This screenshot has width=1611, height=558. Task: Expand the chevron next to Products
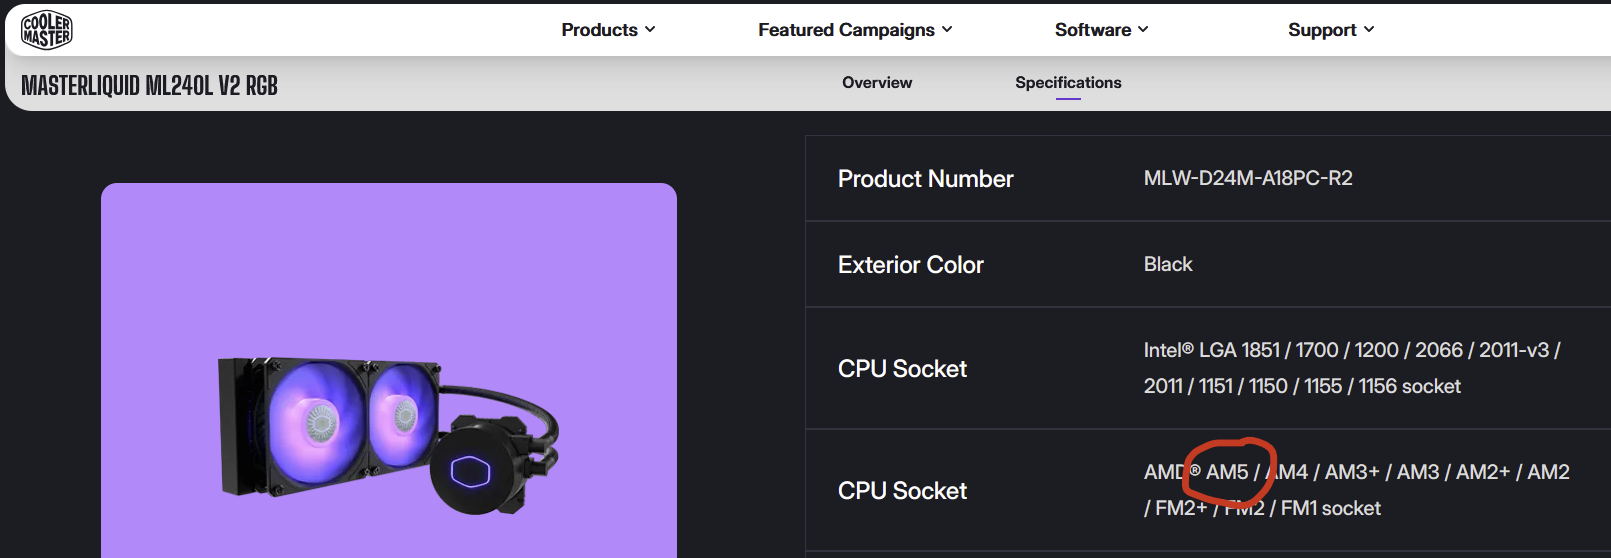[x=650, y=30]
